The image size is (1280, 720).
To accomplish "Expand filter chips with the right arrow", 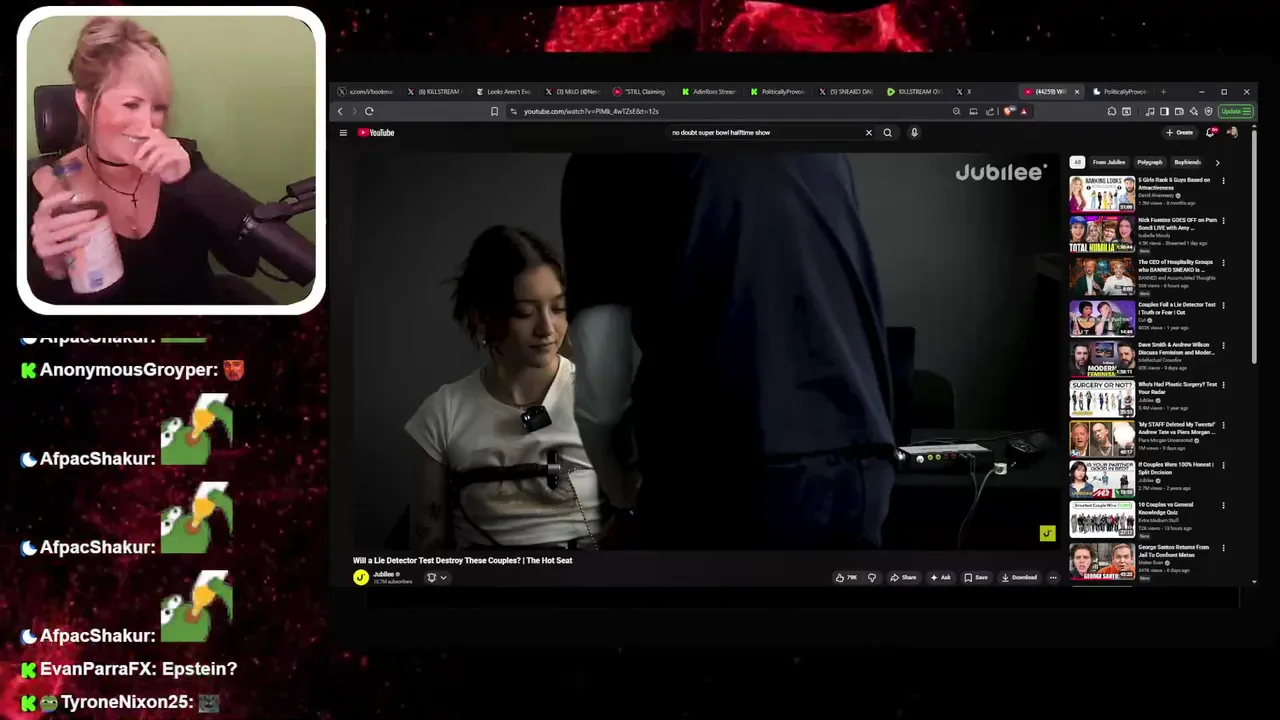I will click(1217, 162).
